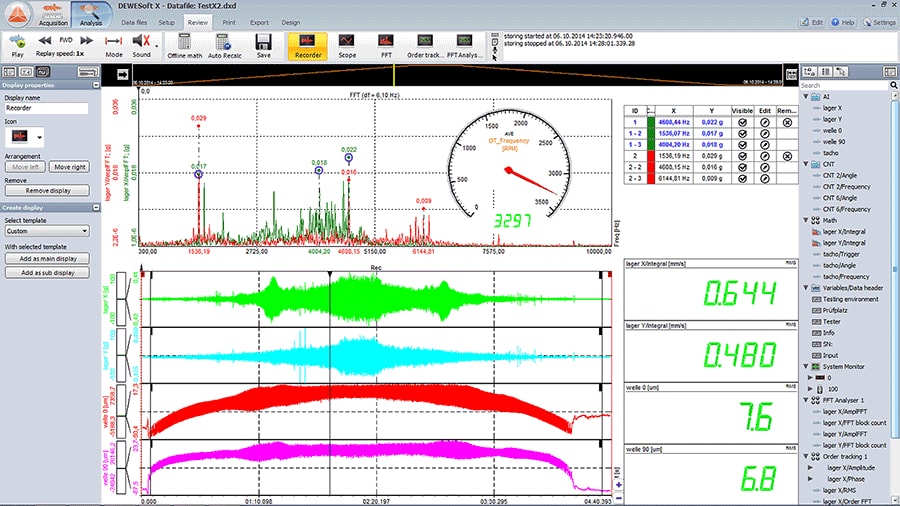Open Offline math
Viewport: 900px width, 506px height.
point(184,46)
